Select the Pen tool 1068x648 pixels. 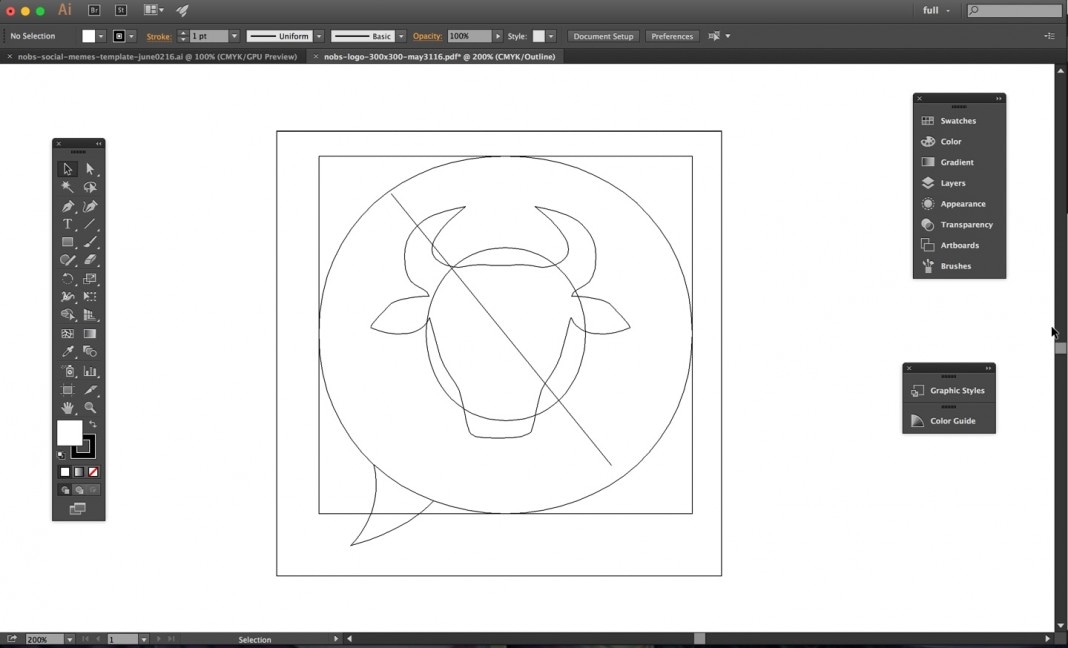[x=67, y=206]
